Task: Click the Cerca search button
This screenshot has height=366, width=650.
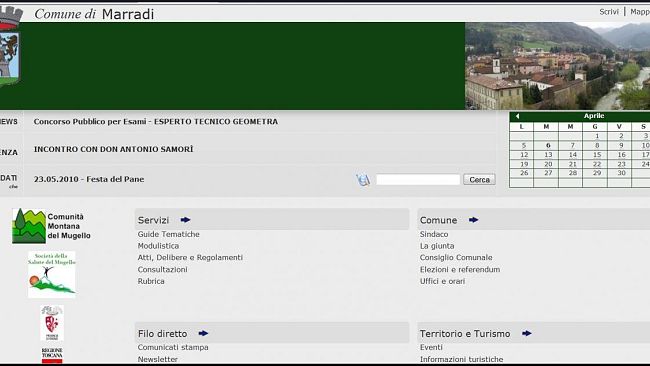Action: [x=479, y=179]
